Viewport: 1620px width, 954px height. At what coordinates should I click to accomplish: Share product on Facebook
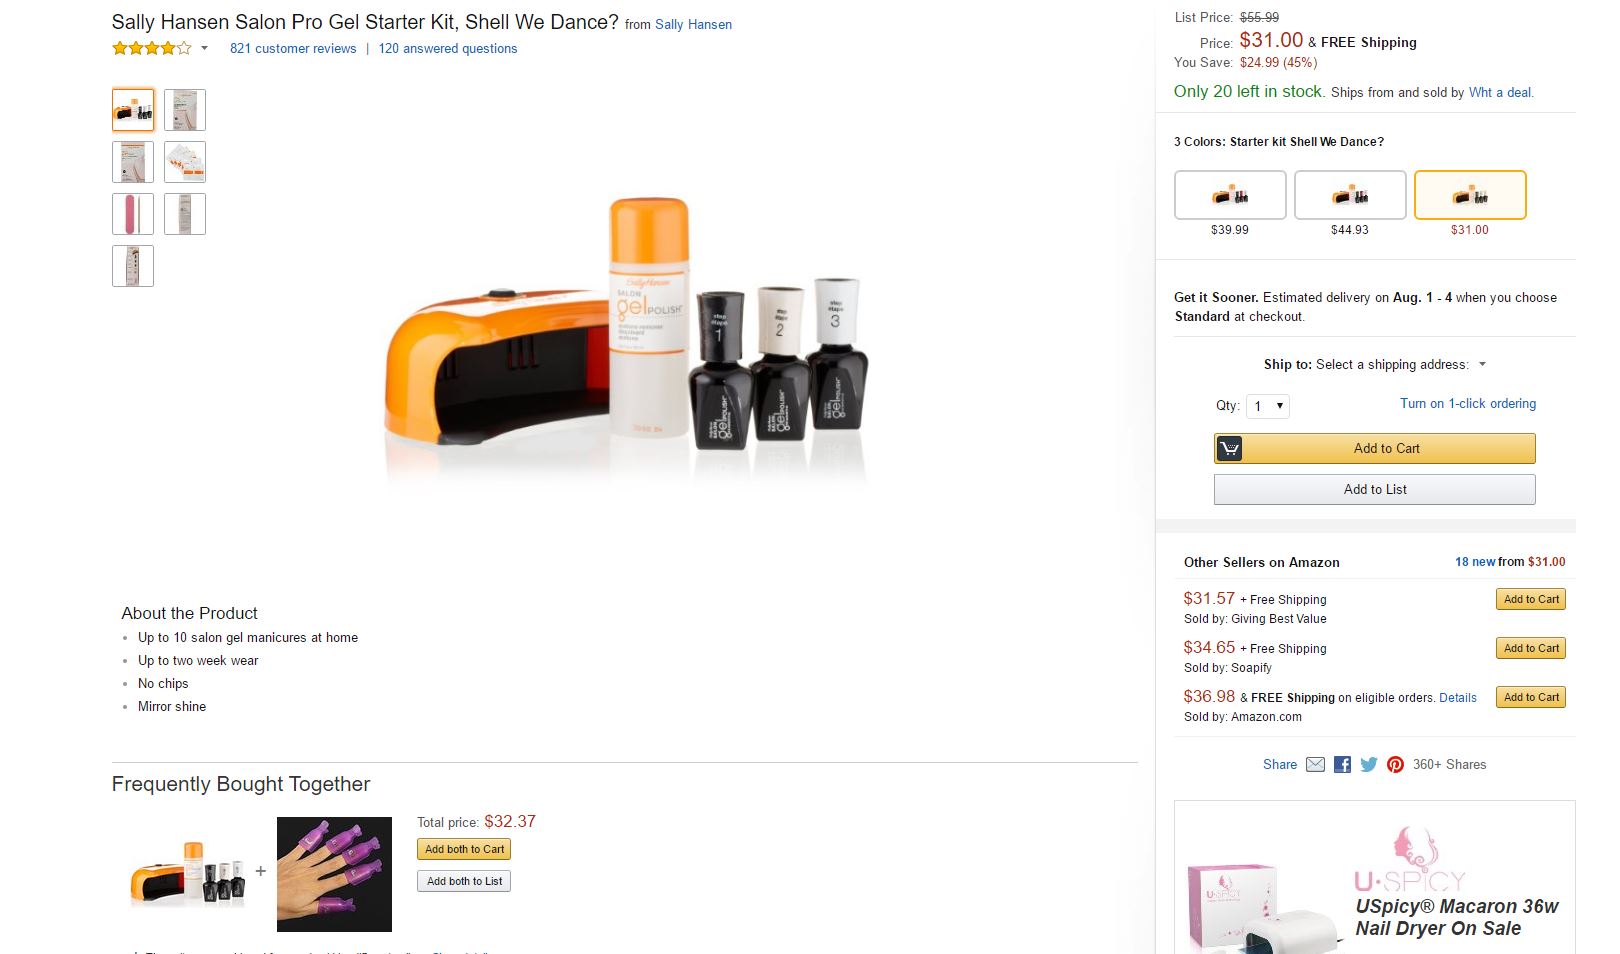pyautogui.click(x=1342, y=765)
